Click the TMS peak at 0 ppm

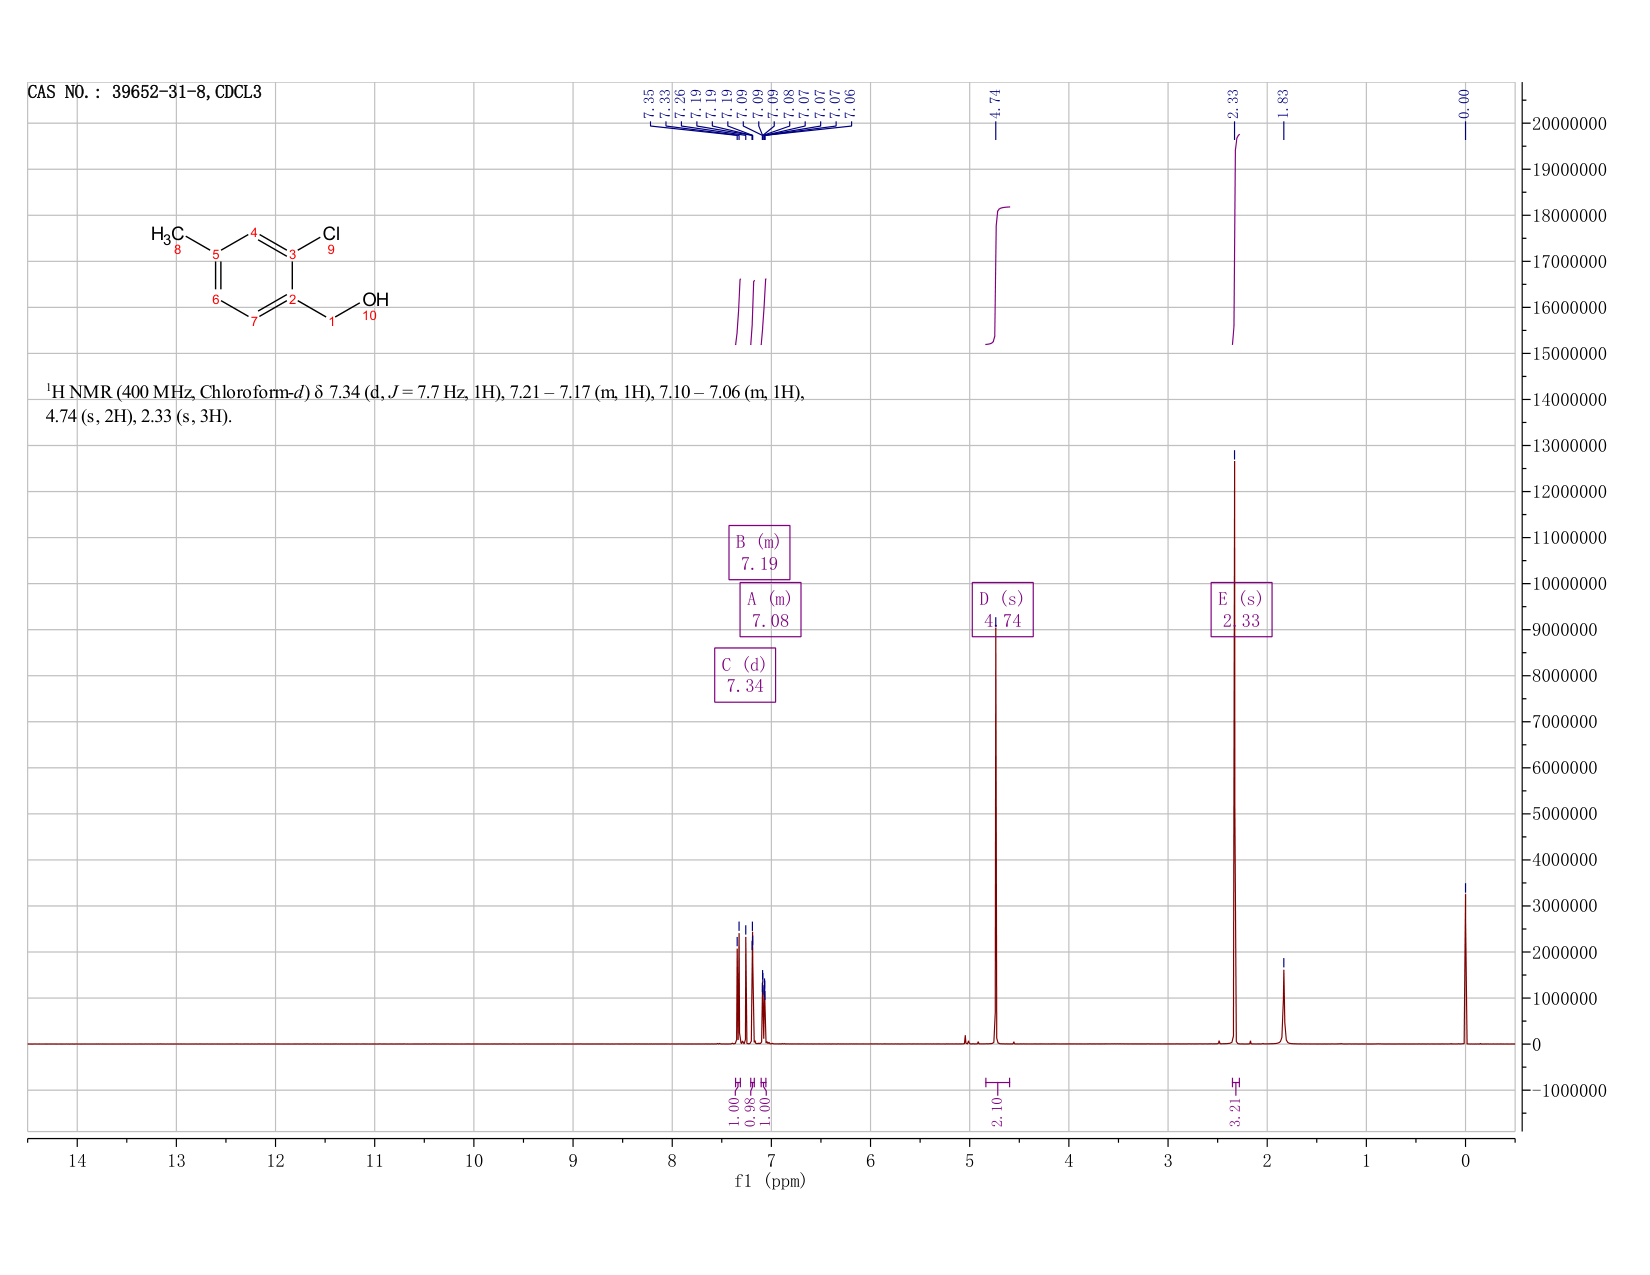coord(1465,968)
